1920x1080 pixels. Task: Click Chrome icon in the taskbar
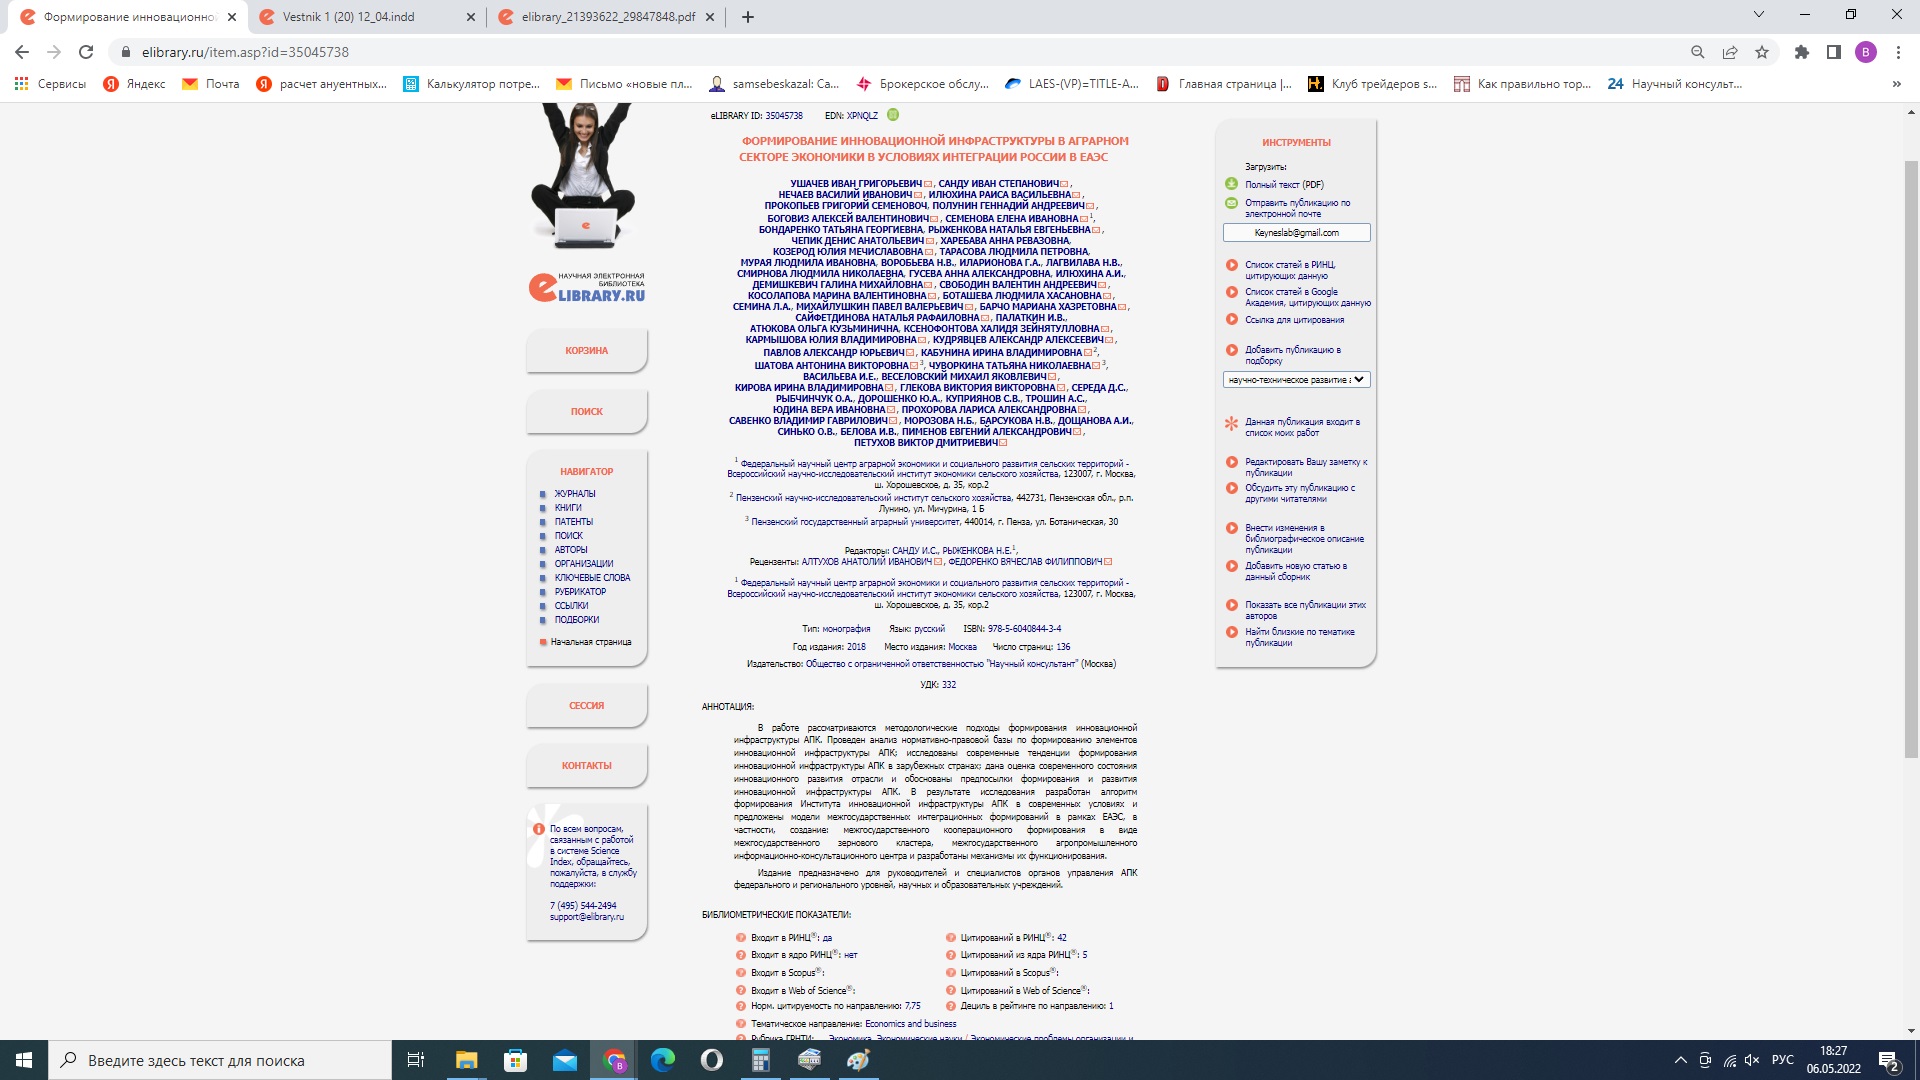click(614, 1060)
